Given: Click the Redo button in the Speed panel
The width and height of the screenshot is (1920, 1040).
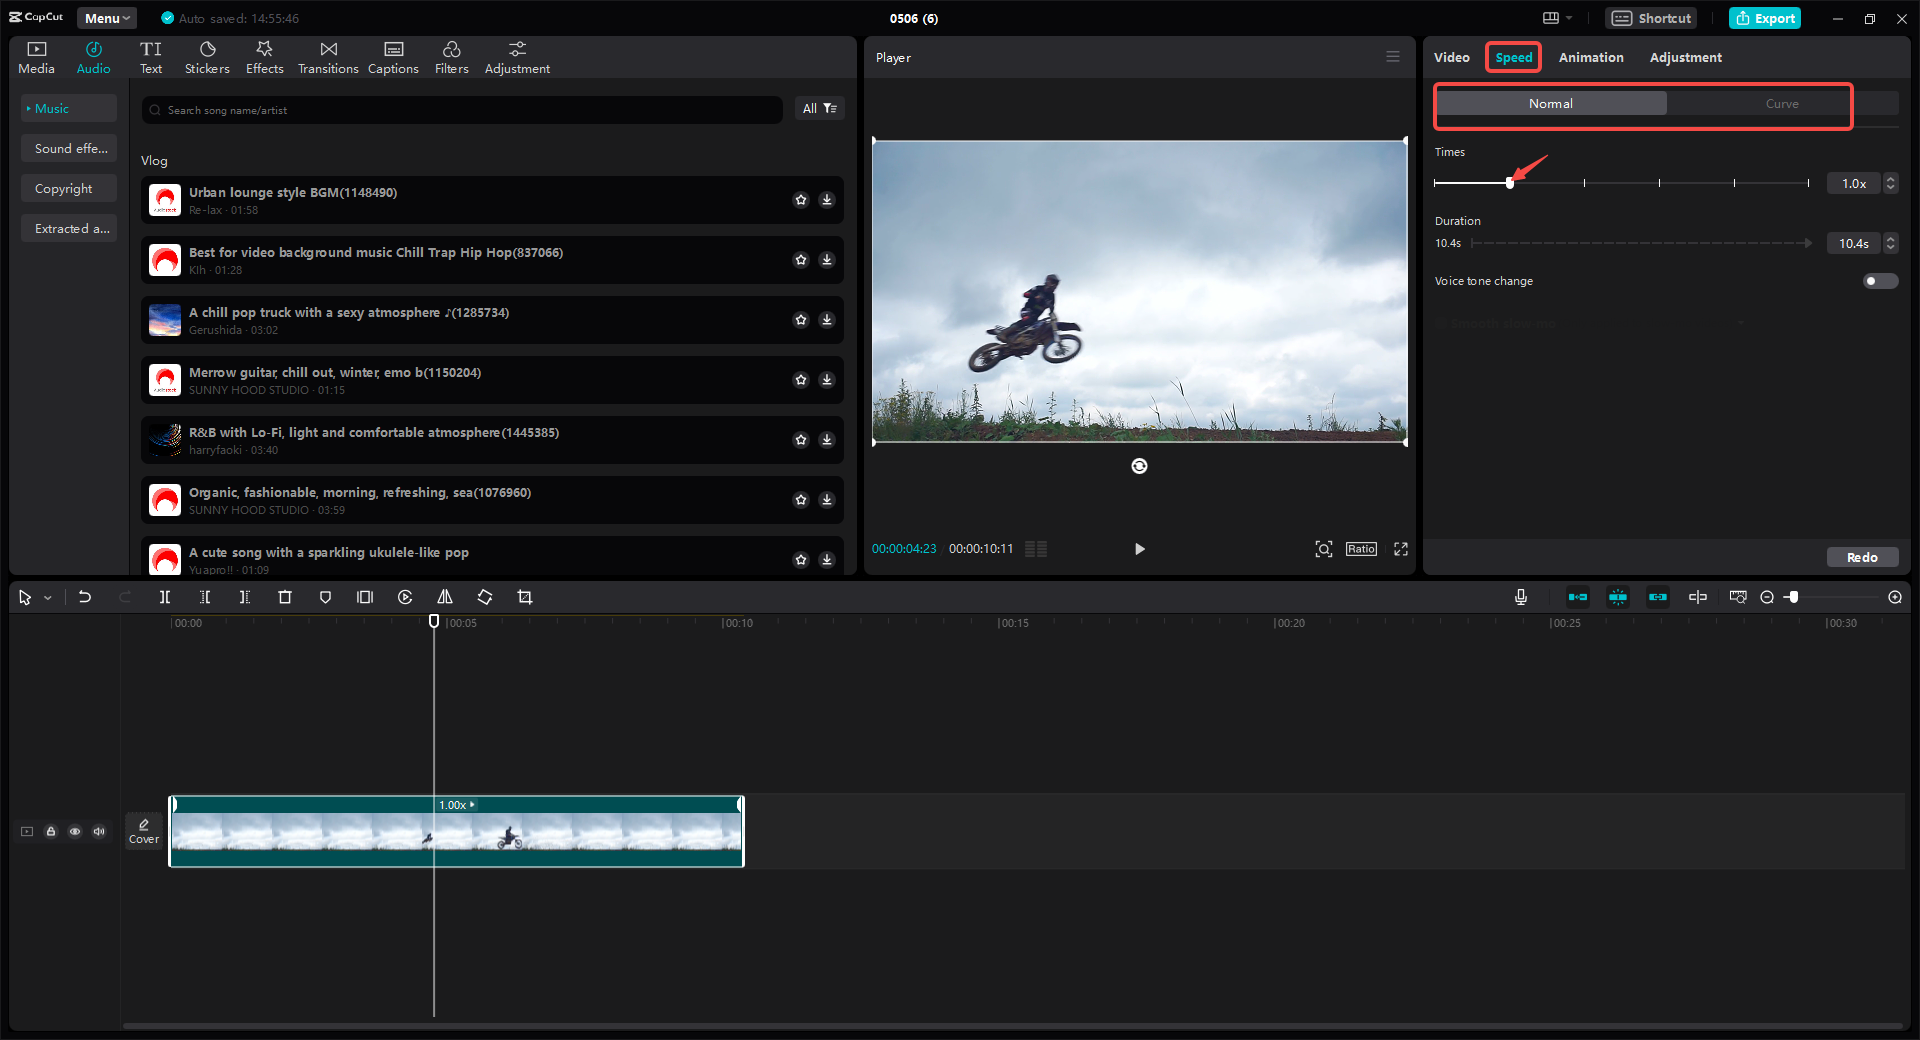Looking at the screenshot, I should tap(1862, 557).
